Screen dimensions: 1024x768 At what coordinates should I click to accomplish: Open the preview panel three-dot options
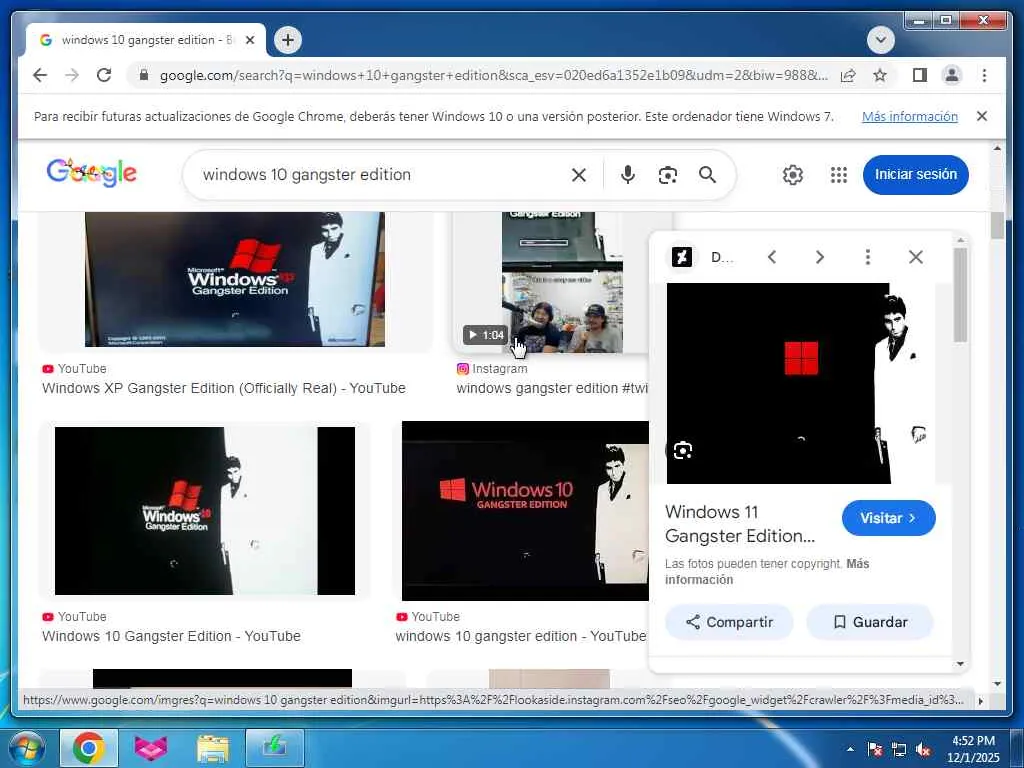(867, 257)
